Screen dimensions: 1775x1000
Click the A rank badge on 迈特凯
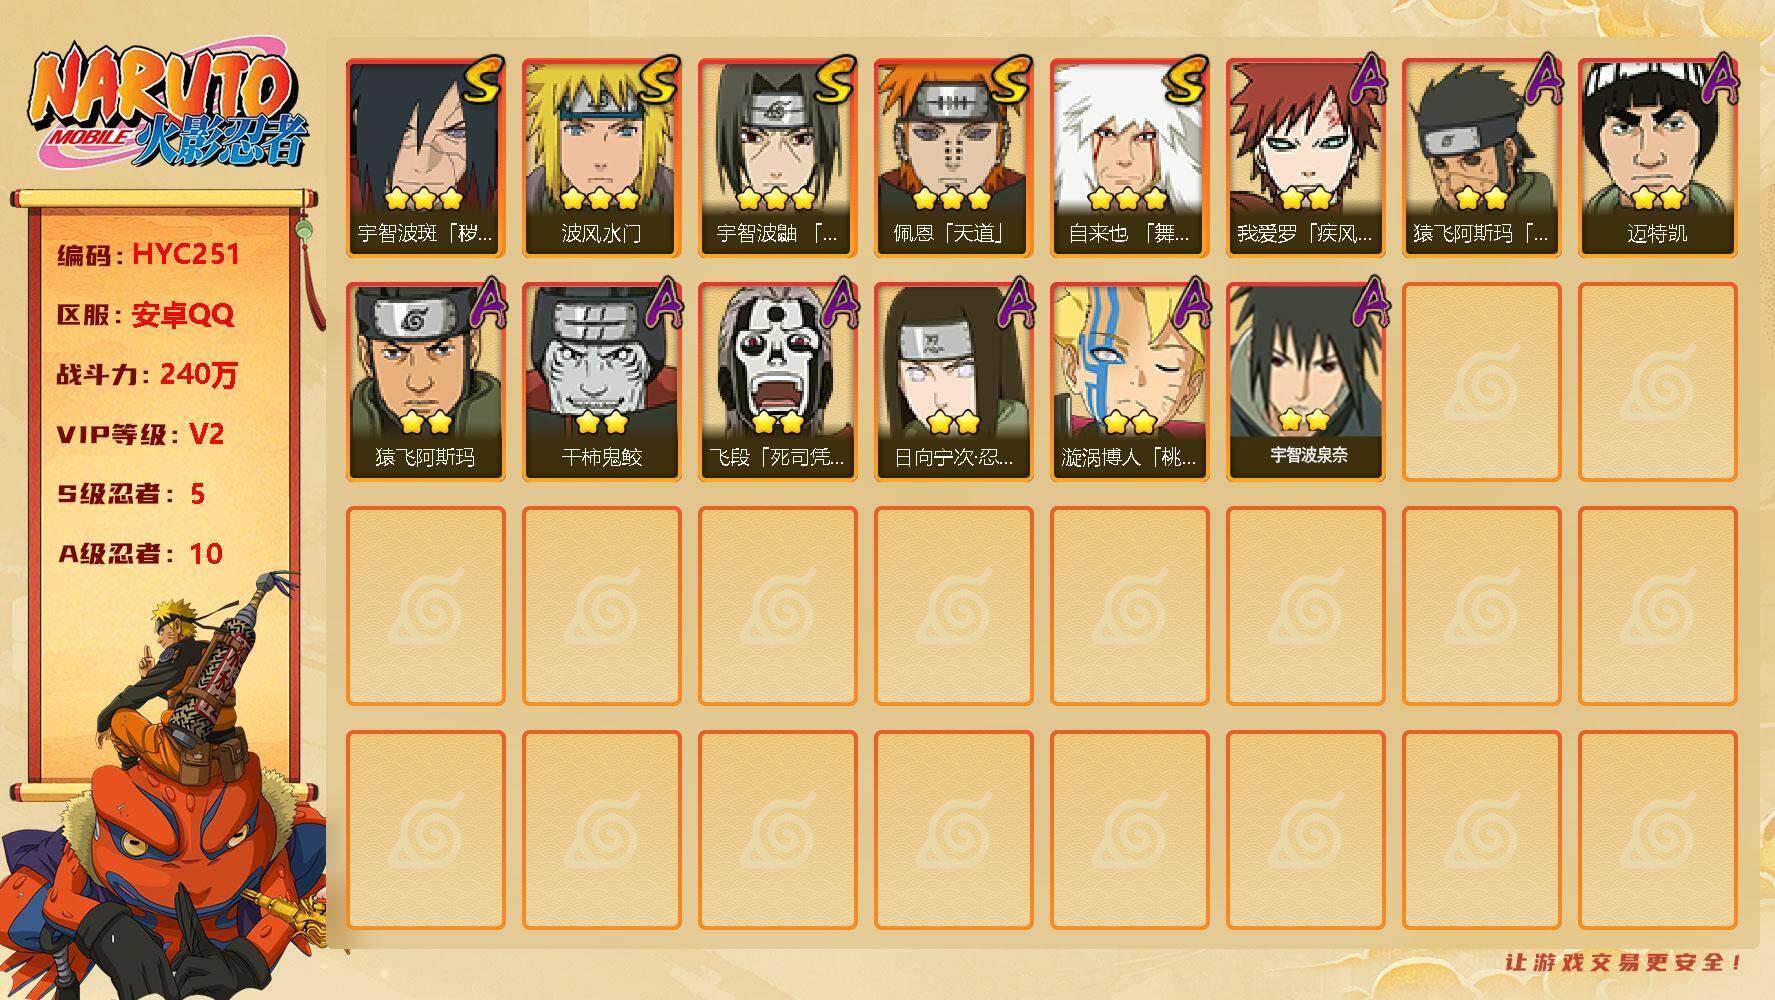point(1720,79)
